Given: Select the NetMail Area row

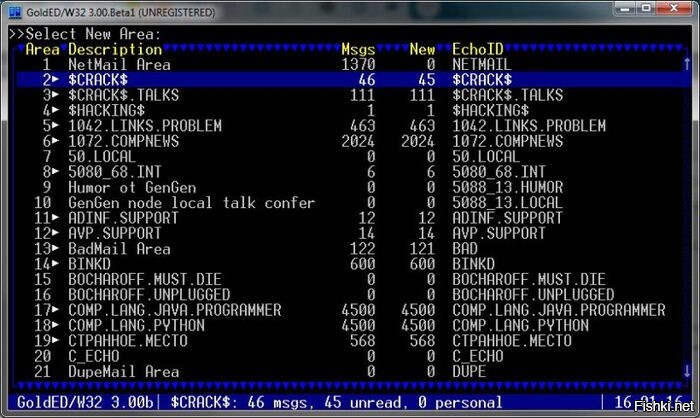Looking at the screenshot, I should [119, 63].
